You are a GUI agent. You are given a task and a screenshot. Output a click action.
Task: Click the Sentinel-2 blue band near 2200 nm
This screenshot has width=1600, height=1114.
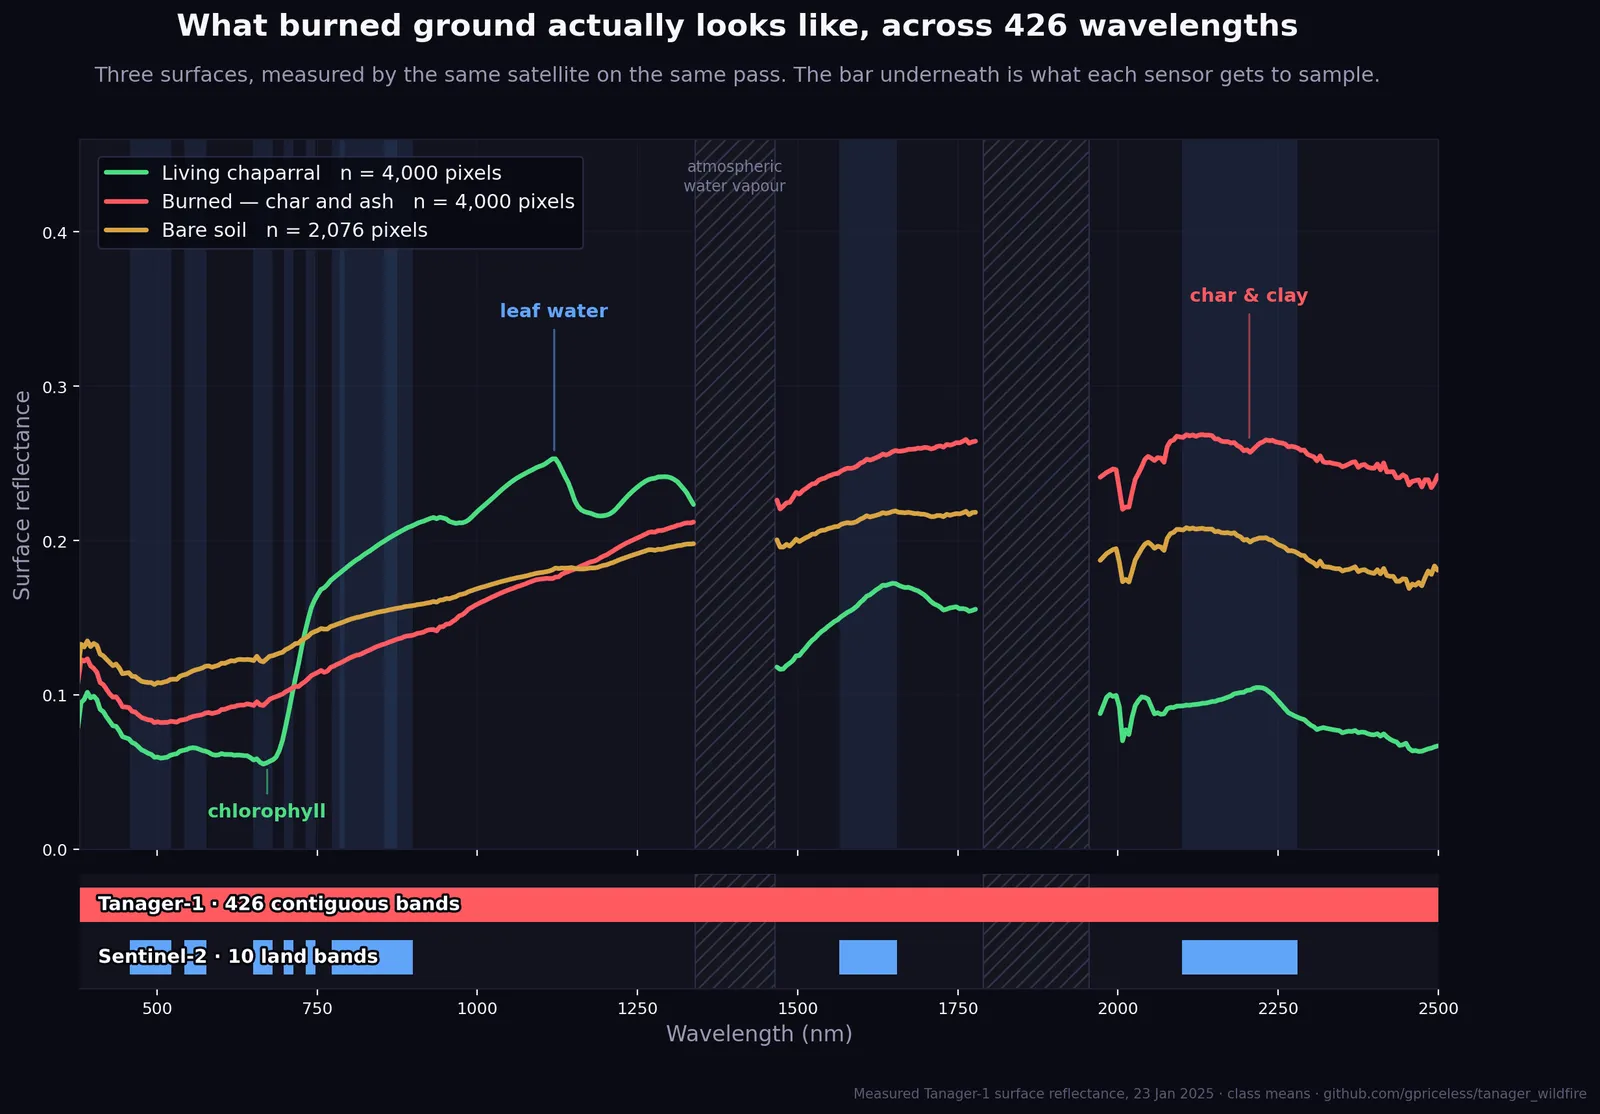[1239, 957]
